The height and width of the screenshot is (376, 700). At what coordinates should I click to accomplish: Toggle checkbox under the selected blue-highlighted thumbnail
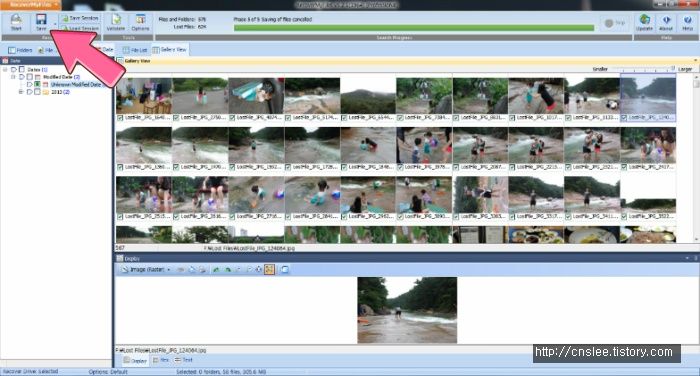(624, 118)
